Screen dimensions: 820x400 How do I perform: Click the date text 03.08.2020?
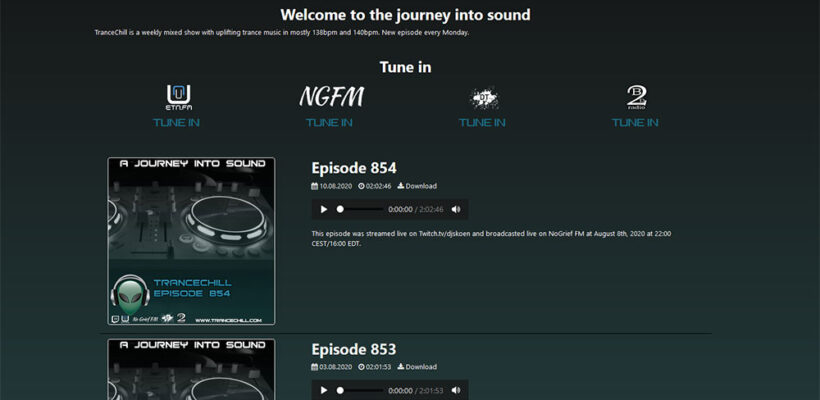point(336,367)
